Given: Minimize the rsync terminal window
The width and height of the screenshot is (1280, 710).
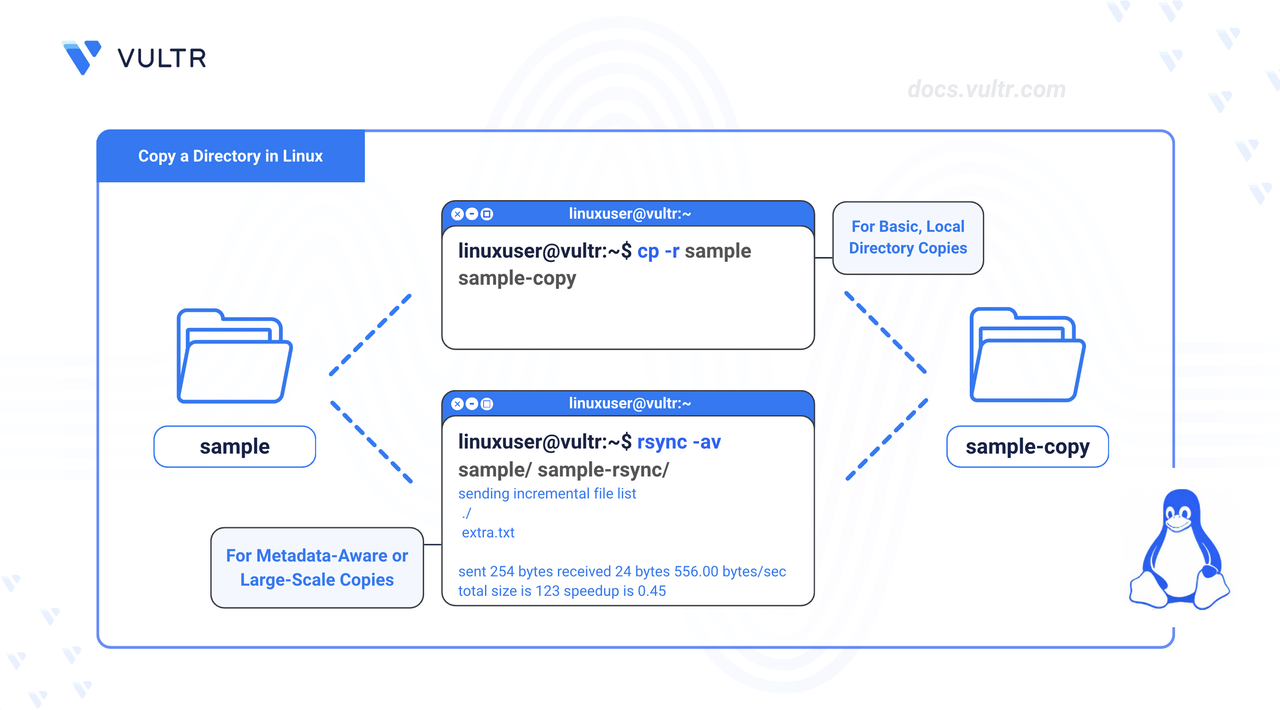Looking at the screenshot, I should [x=472, y=404].
